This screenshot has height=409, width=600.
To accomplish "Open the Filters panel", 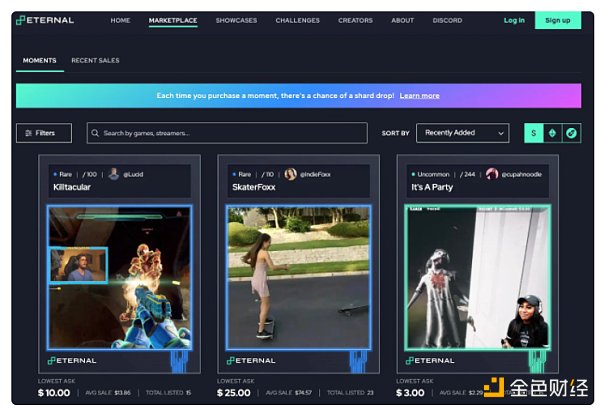I will [x=43, y=133].
